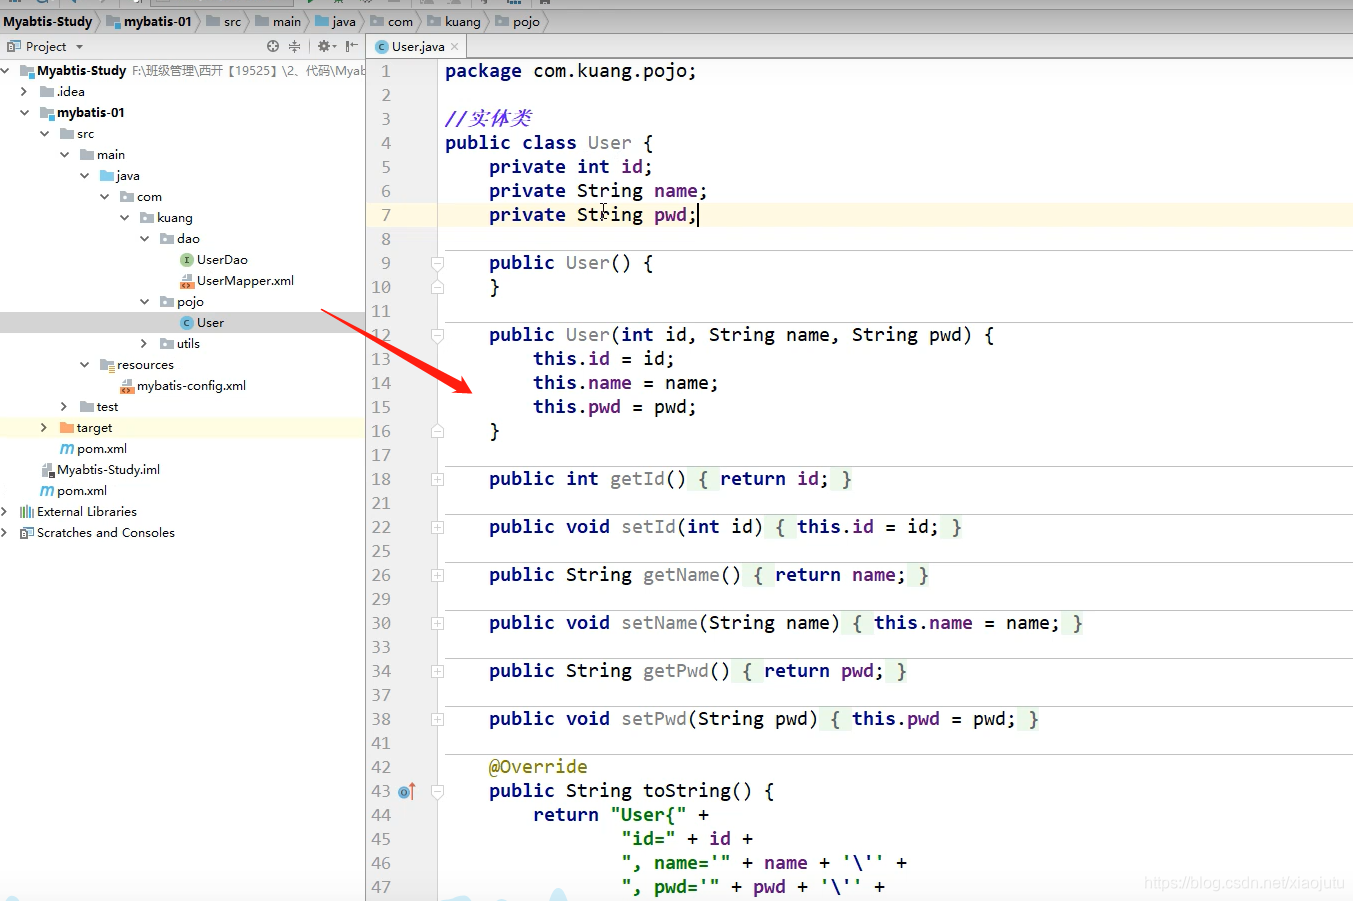Click the Myabtis-Study breadcrumb
Viewport: 1353px width, 901px height.
click(x=47, y=21)
